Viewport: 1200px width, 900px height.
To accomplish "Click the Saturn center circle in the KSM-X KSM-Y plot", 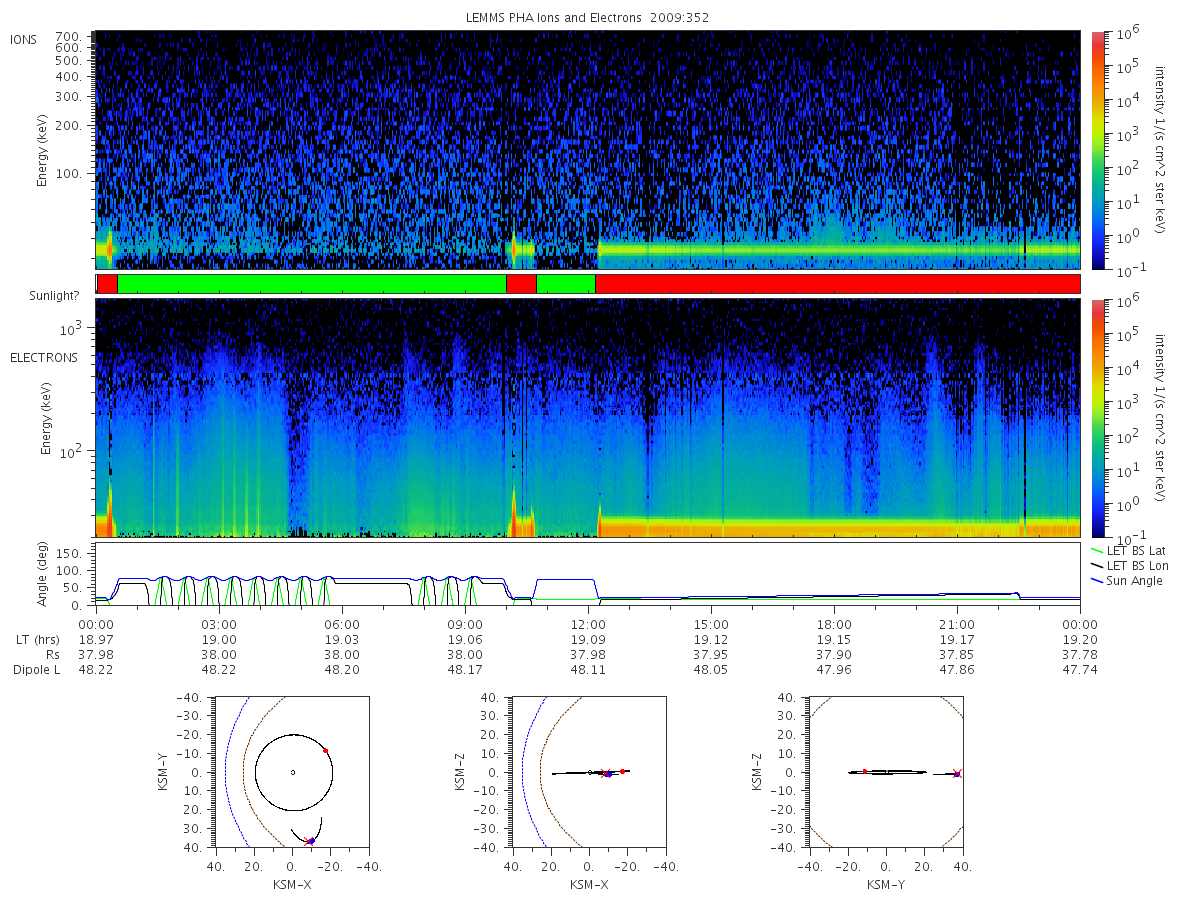I will point(293,772).
